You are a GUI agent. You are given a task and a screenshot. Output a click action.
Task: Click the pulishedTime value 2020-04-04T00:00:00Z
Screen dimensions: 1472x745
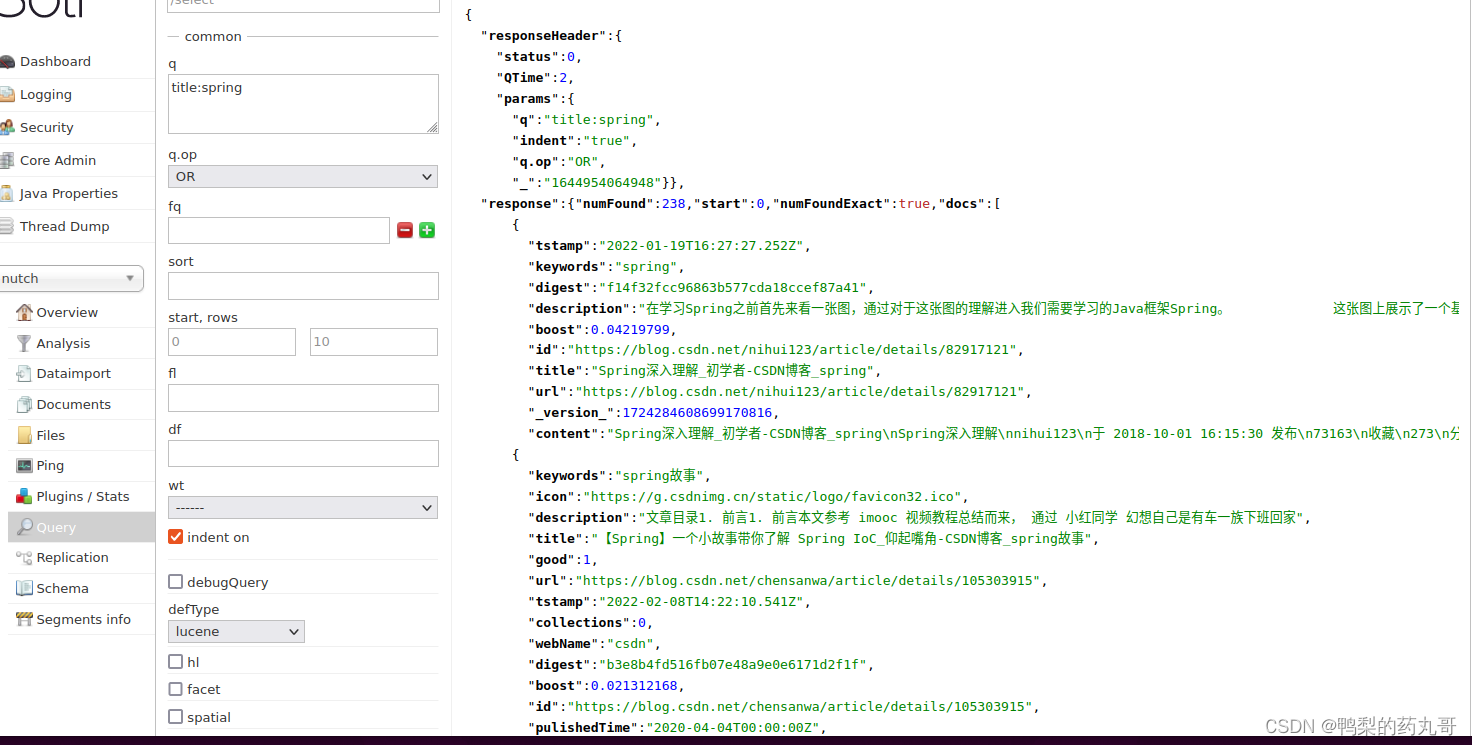click(x=735, y=727)
